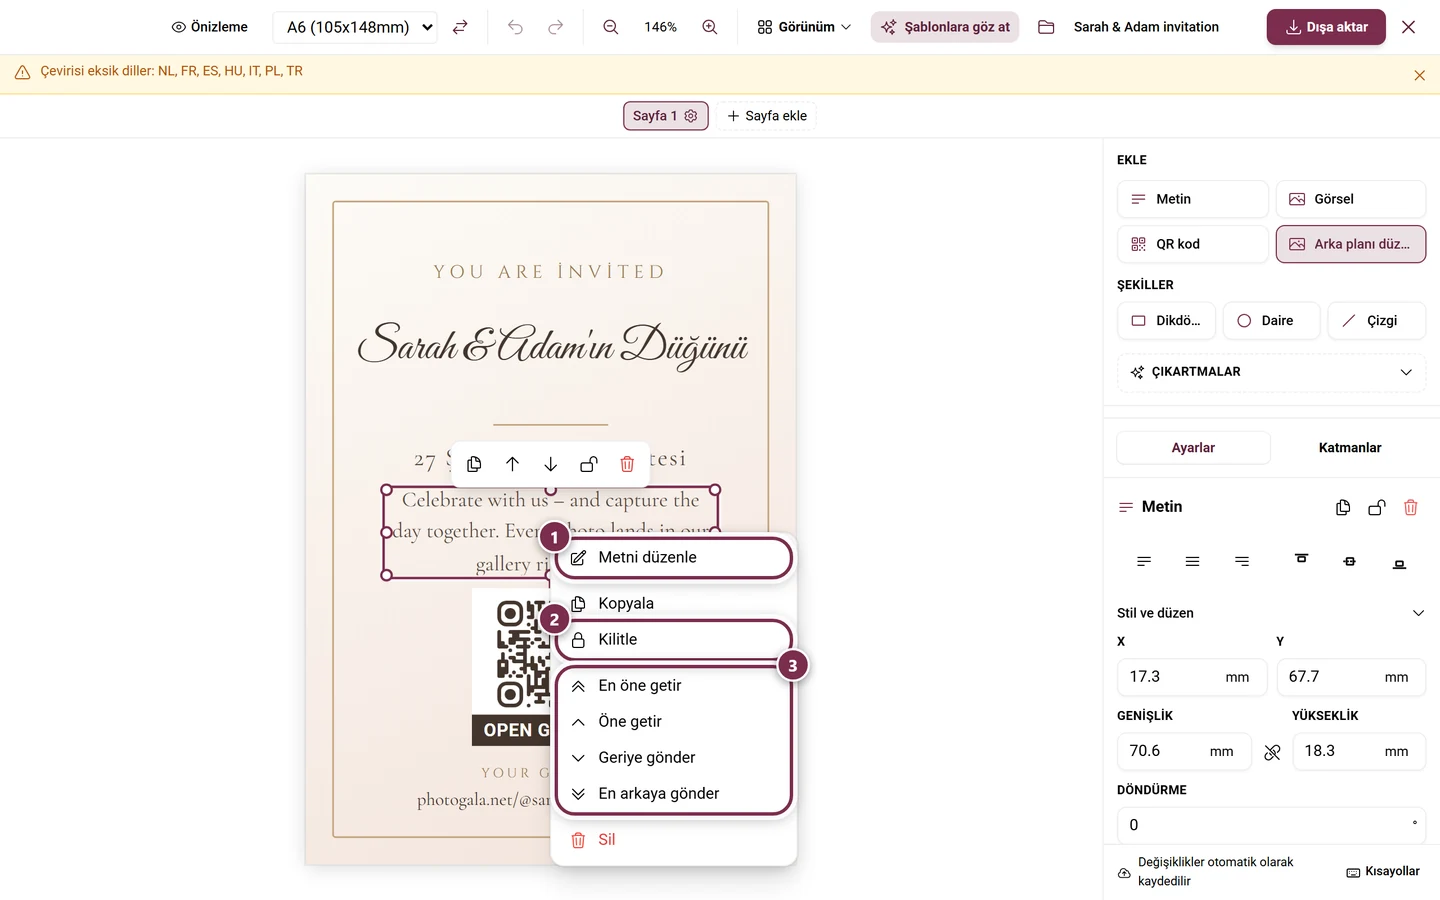
Task: Expand the ÇIKARTMALAR section
Action: tap(1271, 372)
